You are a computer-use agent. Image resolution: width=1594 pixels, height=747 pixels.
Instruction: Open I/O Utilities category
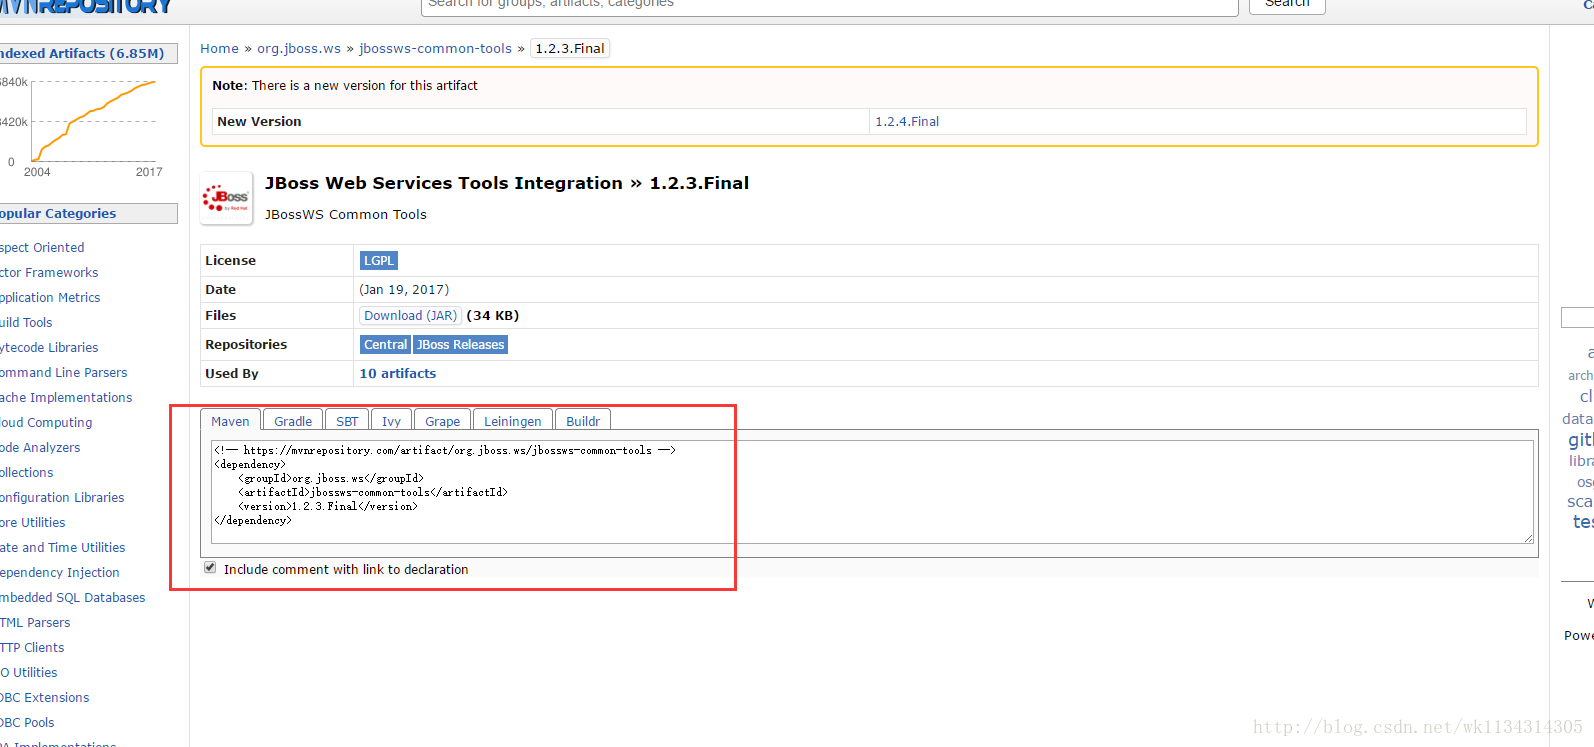pyautogui.click(x=29, y=672)
